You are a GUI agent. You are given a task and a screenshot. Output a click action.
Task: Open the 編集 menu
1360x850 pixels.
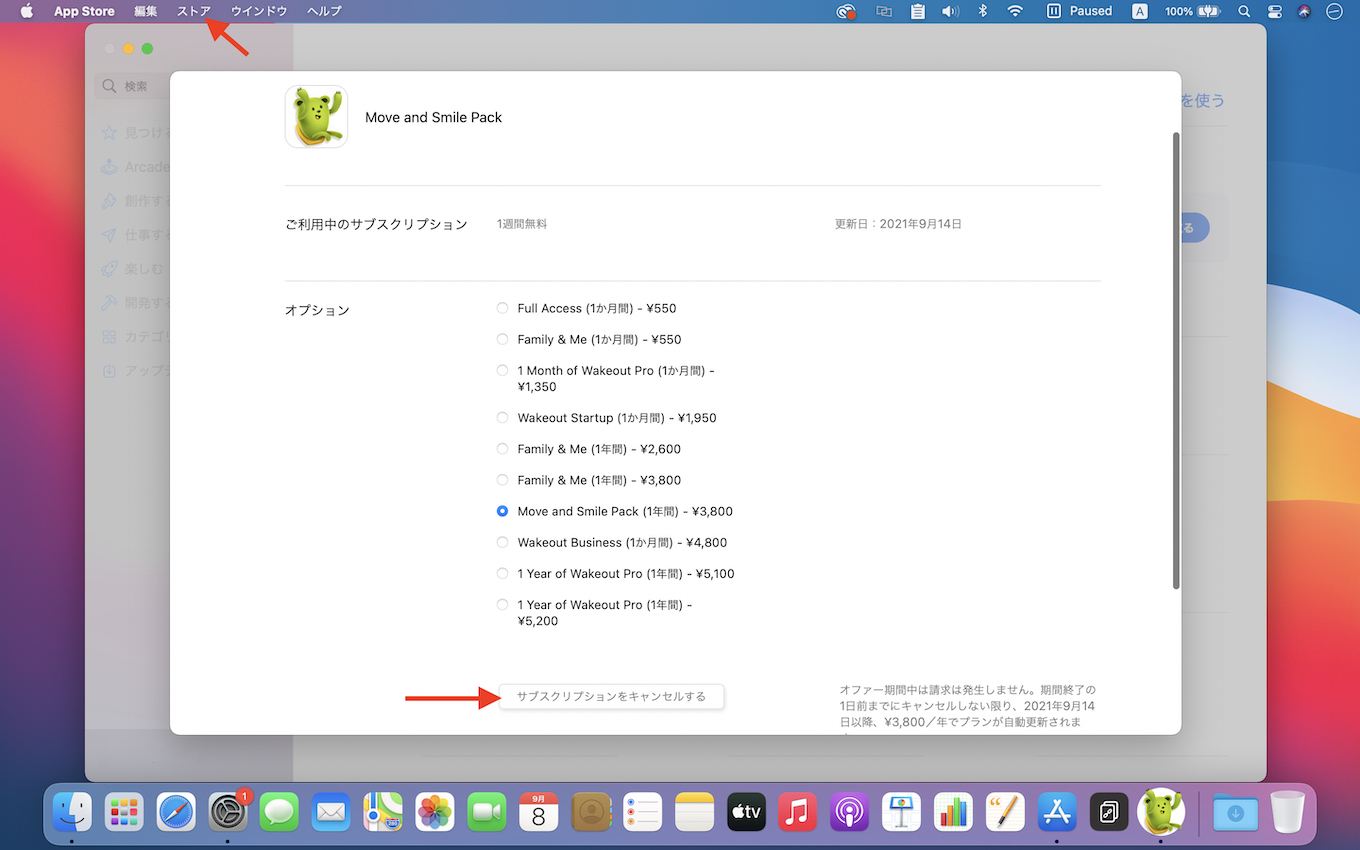pyautogui.click(x=146, y=11)
